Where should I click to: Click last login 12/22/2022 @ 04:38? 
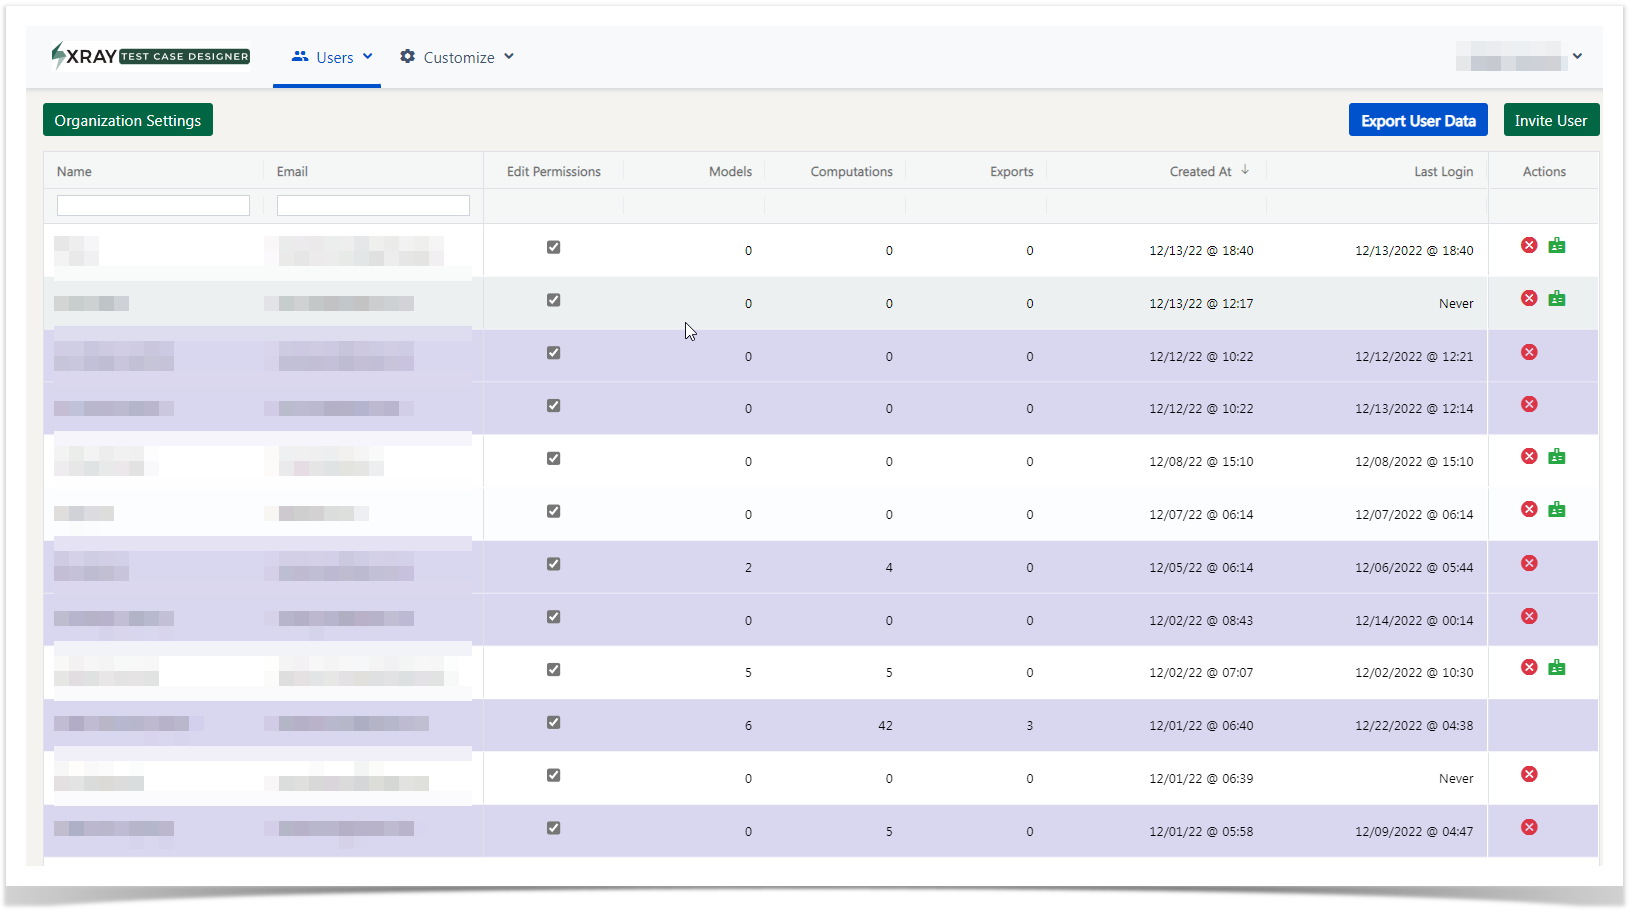pos(1414,726)
